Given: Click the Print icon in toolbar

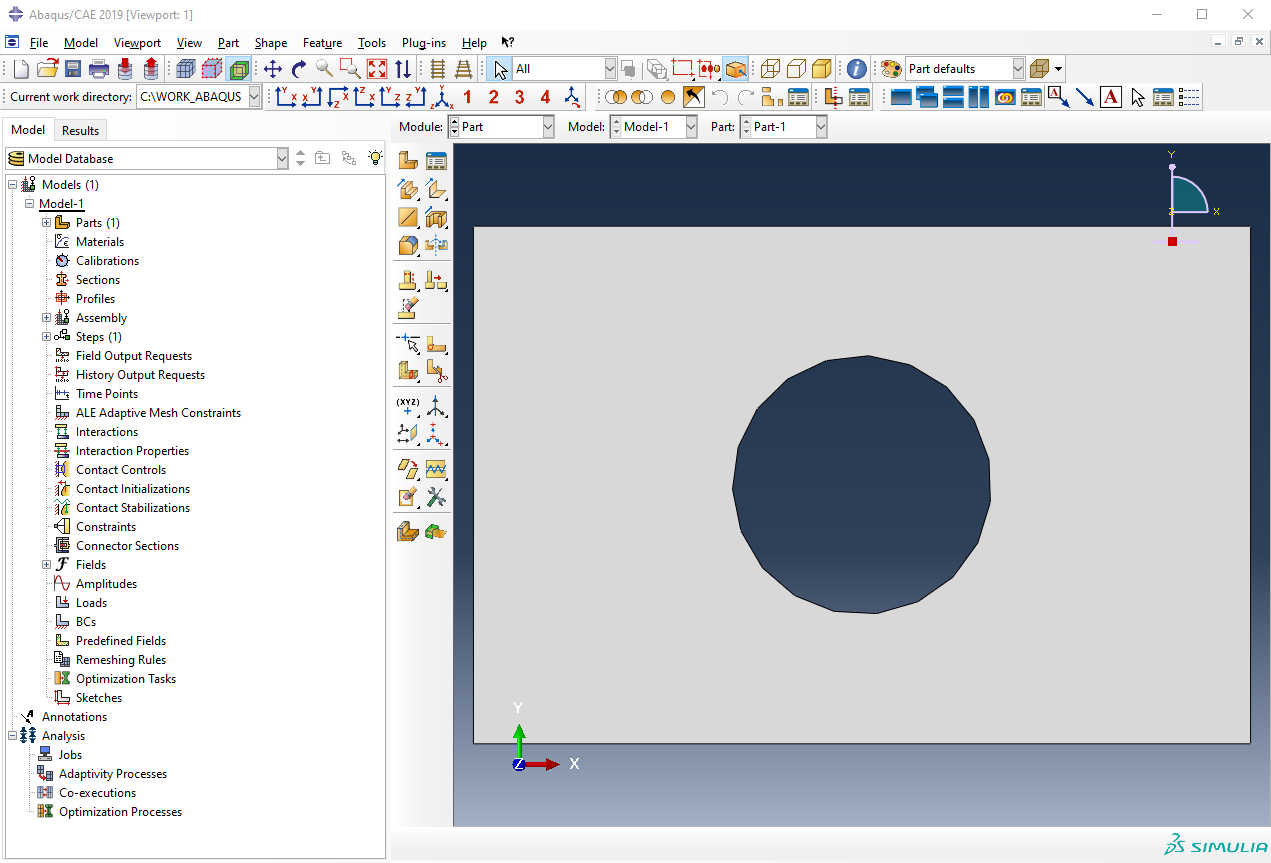Looking at the screenshot, I should [x=99, y=69].
